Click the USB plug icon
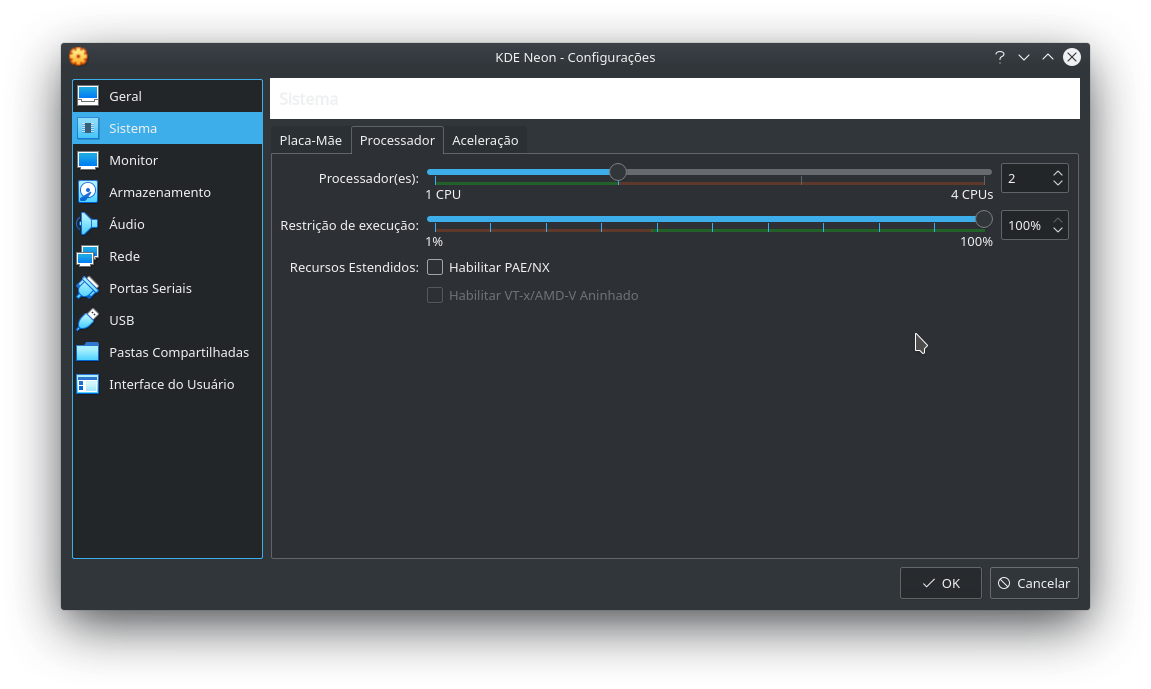1151x689 pixels. pyautogui.click(x=88, y=320)
